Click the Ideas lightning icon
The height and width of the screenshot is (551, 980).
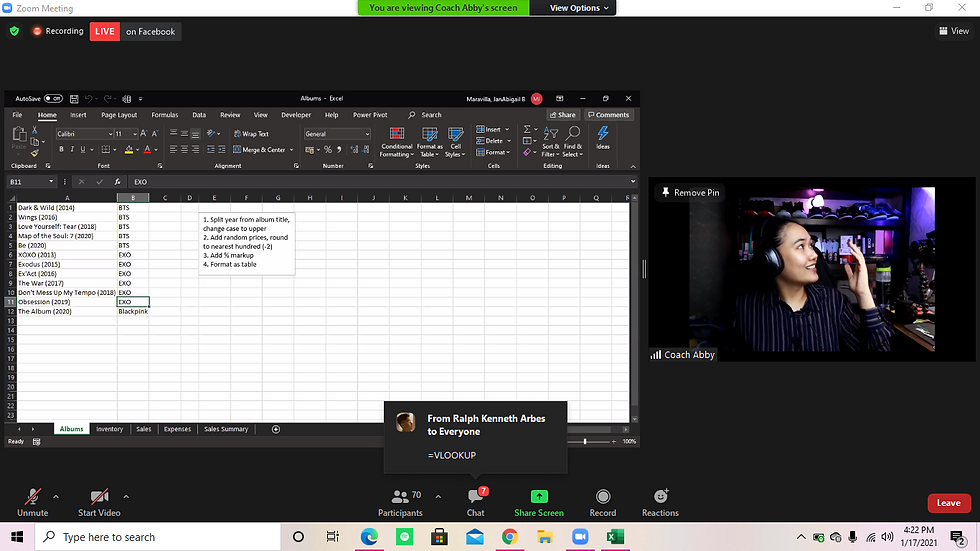coord(602,138)
